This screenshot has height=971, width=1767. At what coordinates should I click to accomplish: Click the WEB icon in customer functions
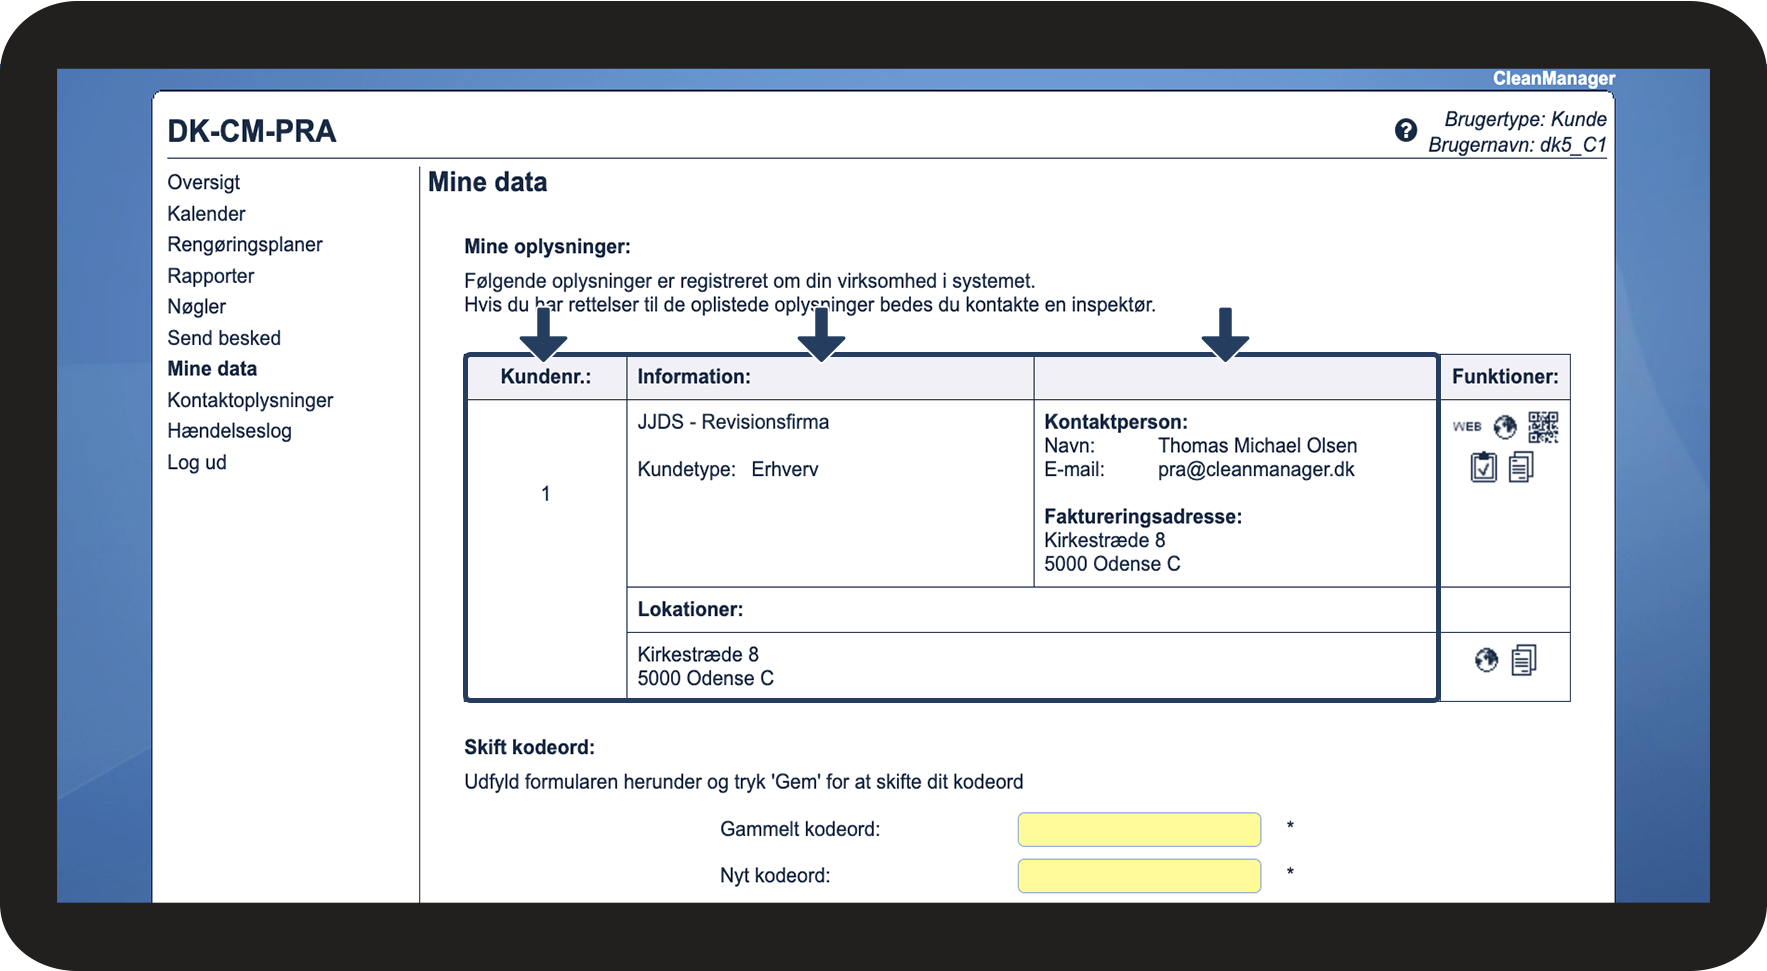coord(1467,427)
